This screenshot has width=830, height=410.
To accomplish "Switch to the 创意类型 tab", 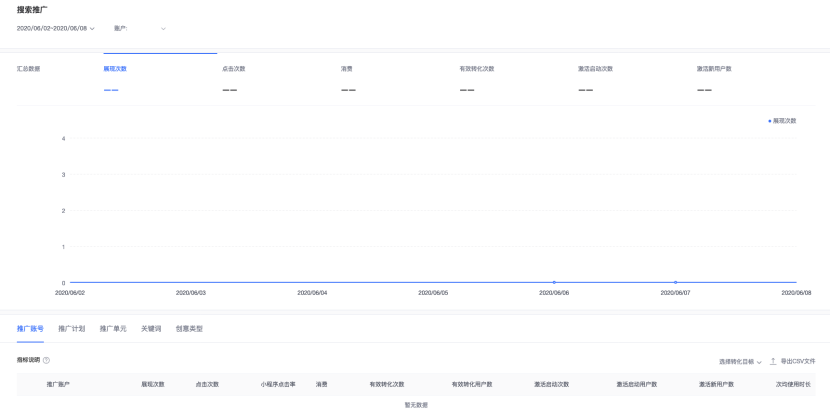I will click(189, 328).
